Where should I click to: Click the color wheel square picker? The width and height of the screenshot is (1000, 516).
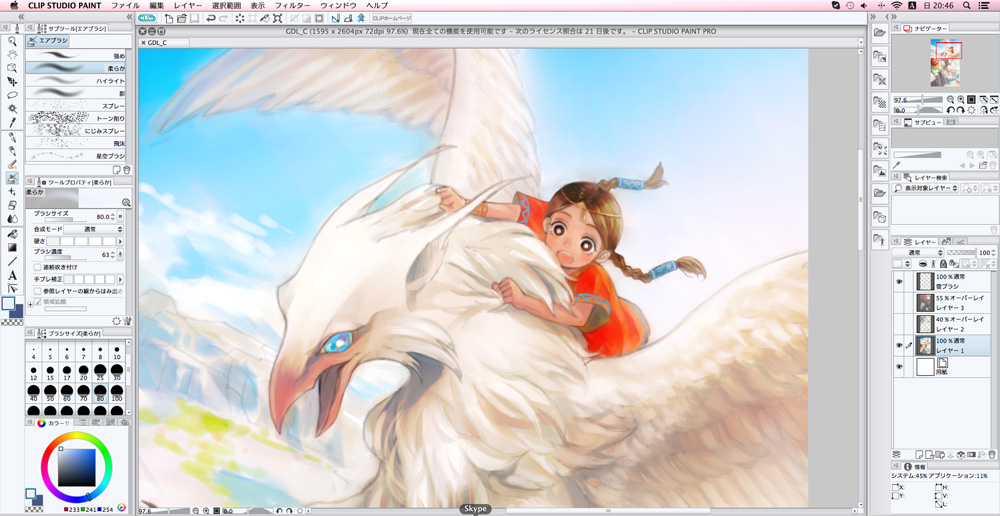77,468
